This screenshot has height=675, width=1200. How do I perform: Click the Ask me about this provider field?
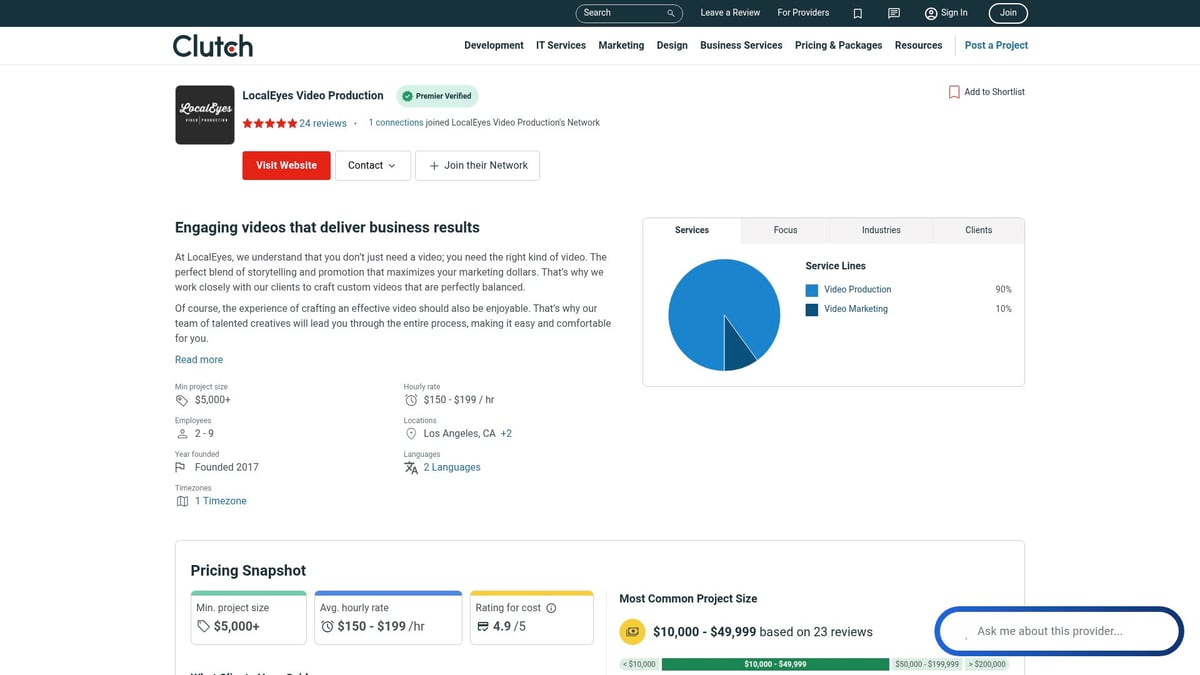click(x=1059, y=632)
